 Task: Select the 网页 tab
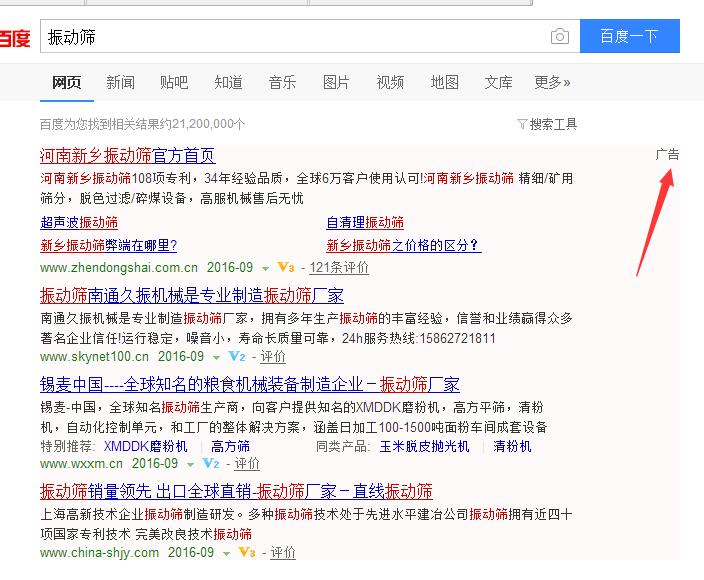[x=66, y=83]
